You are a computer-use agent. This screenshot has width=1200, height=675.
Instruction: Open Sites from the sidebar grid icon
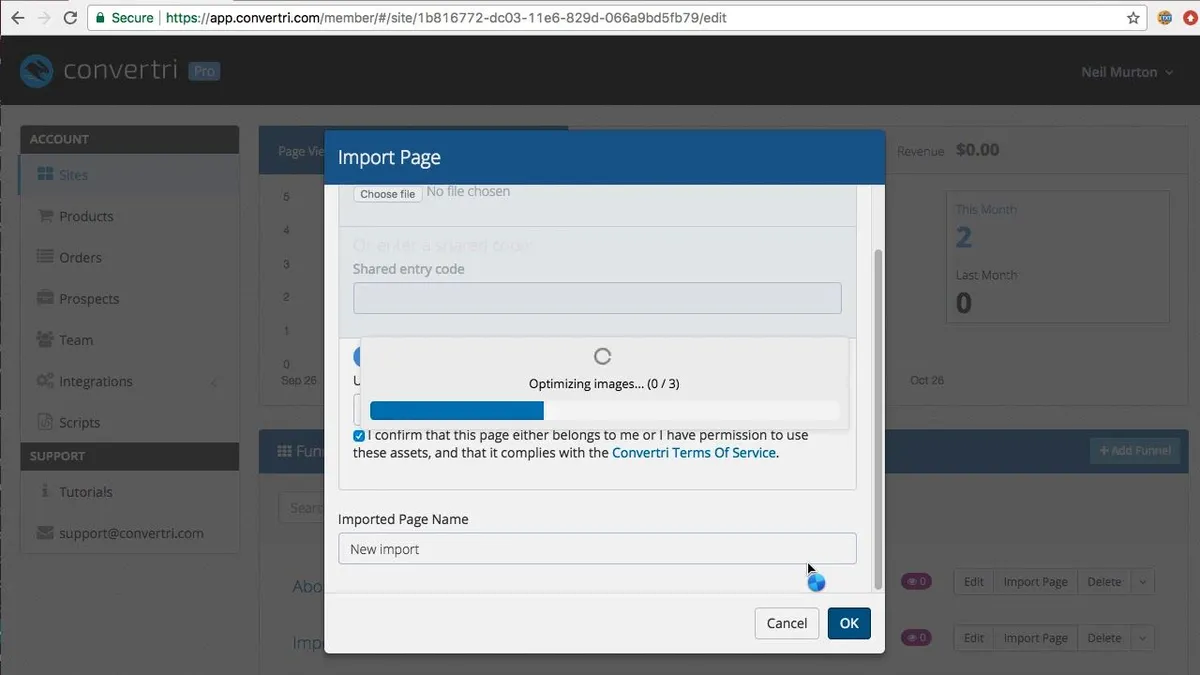coord(45,174)
